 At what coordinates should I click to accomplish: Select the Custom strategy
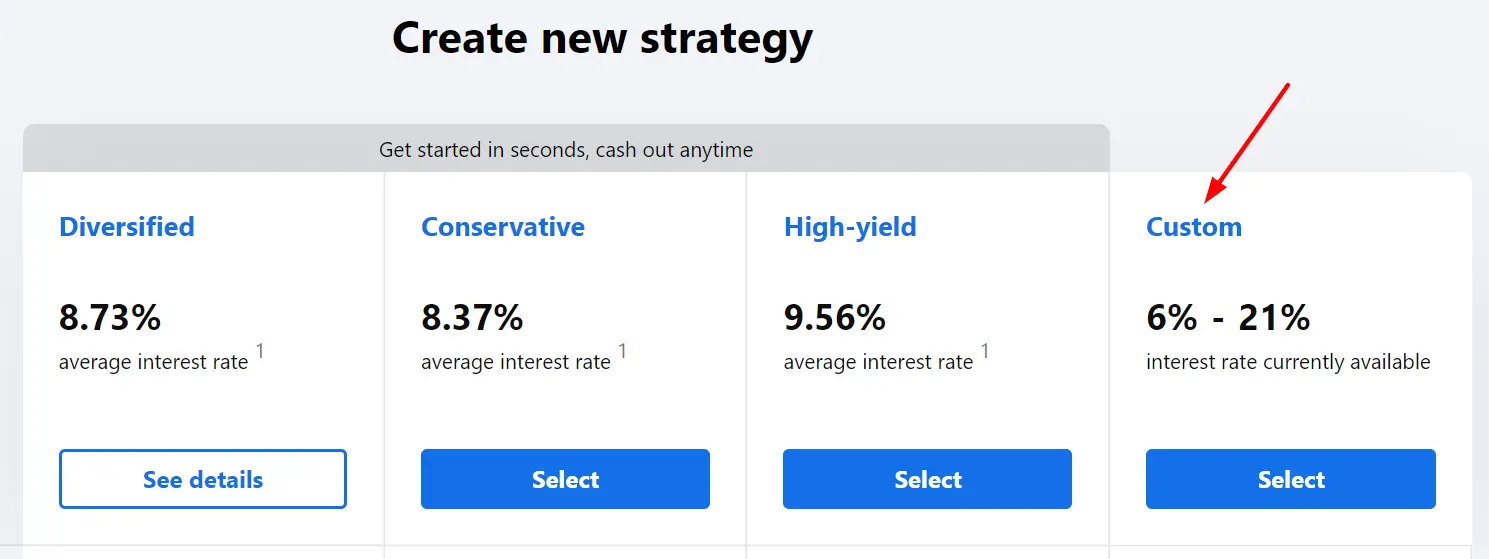(1291, 479)
